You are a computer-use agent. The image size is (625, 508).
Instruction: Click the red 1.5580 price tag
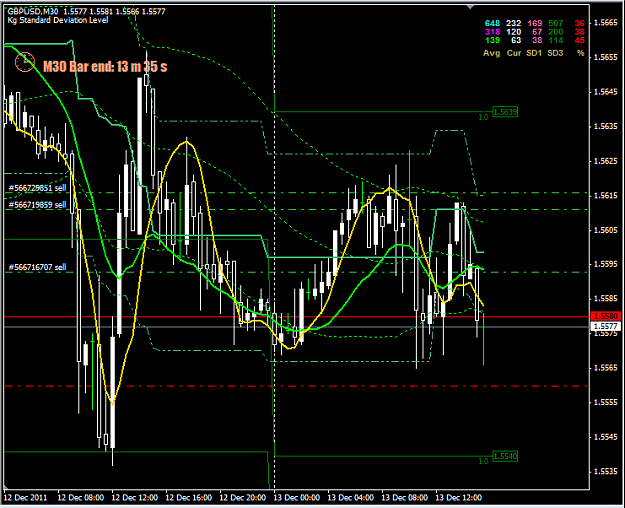click(x=605, y=316)
